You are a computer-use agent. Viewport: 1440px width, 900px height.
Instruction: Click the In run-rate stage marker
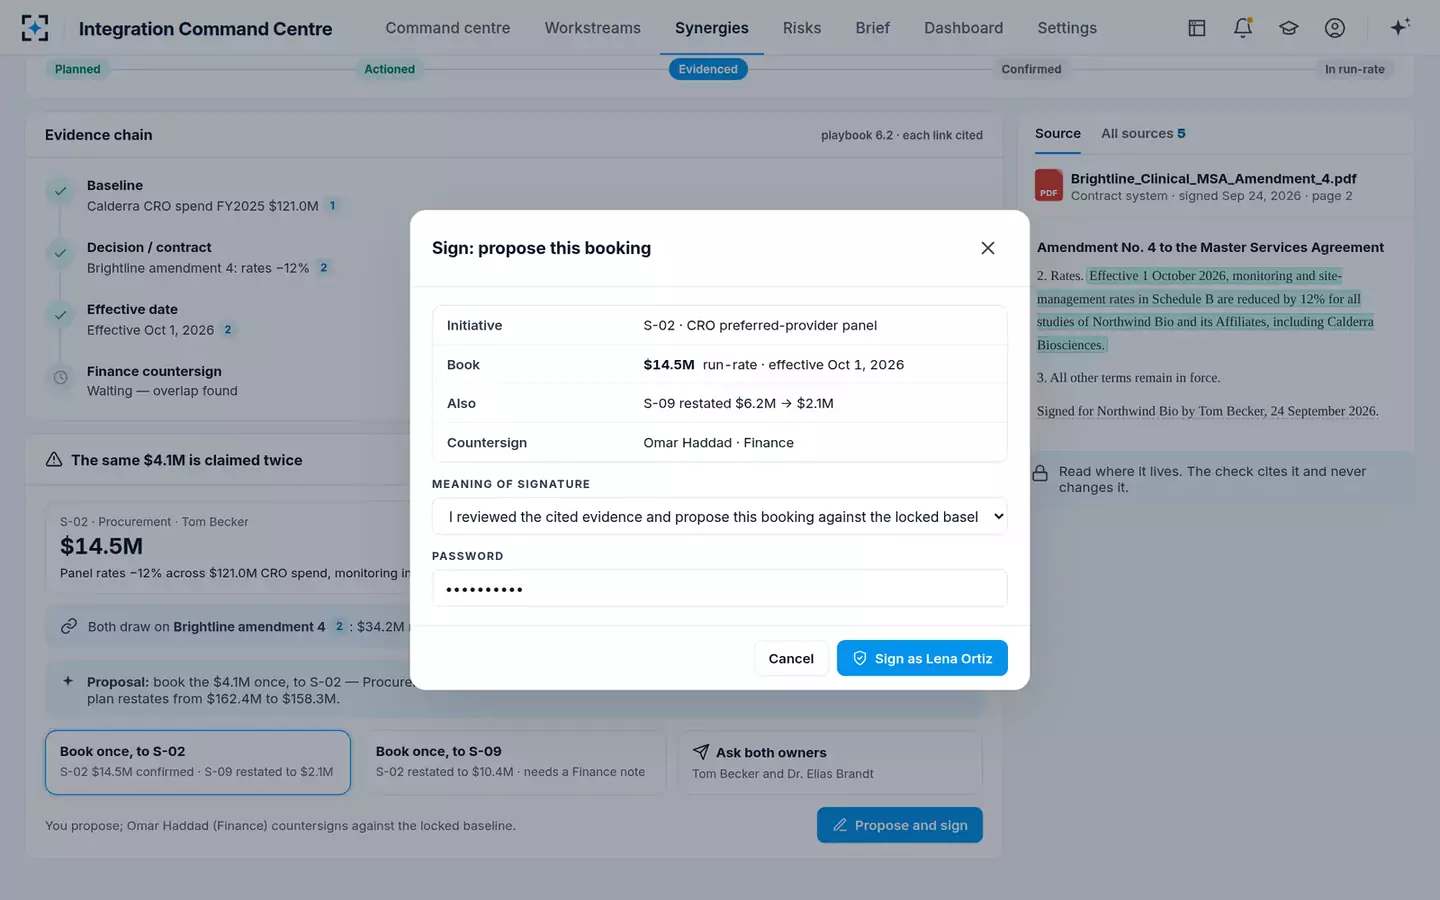[x=1354, y=69]
